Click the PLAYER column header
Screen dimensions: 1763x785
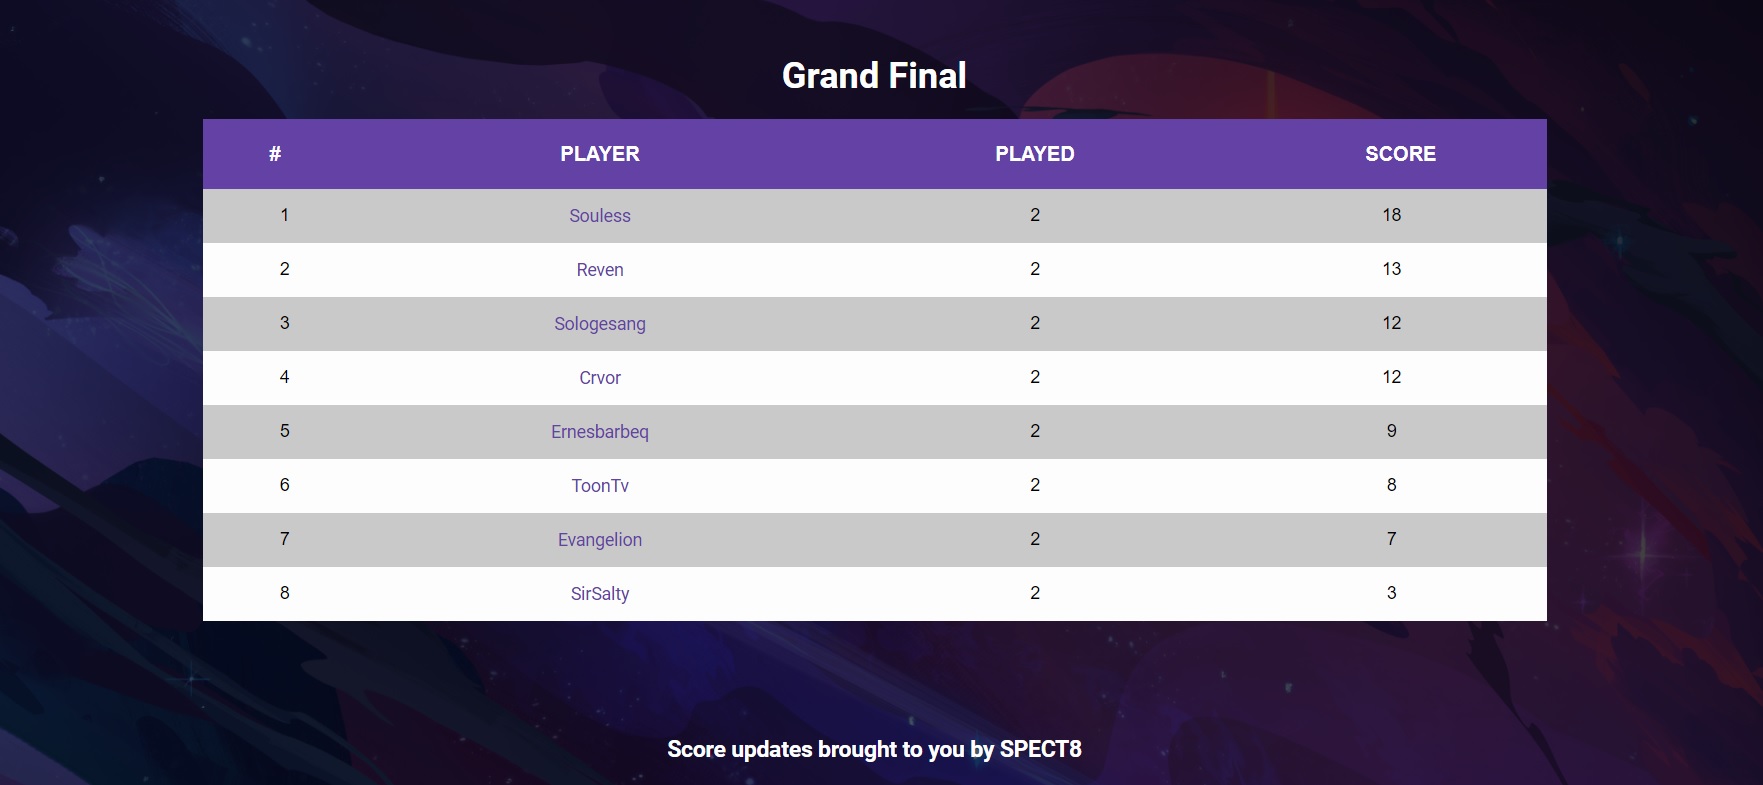coord(600,154)
